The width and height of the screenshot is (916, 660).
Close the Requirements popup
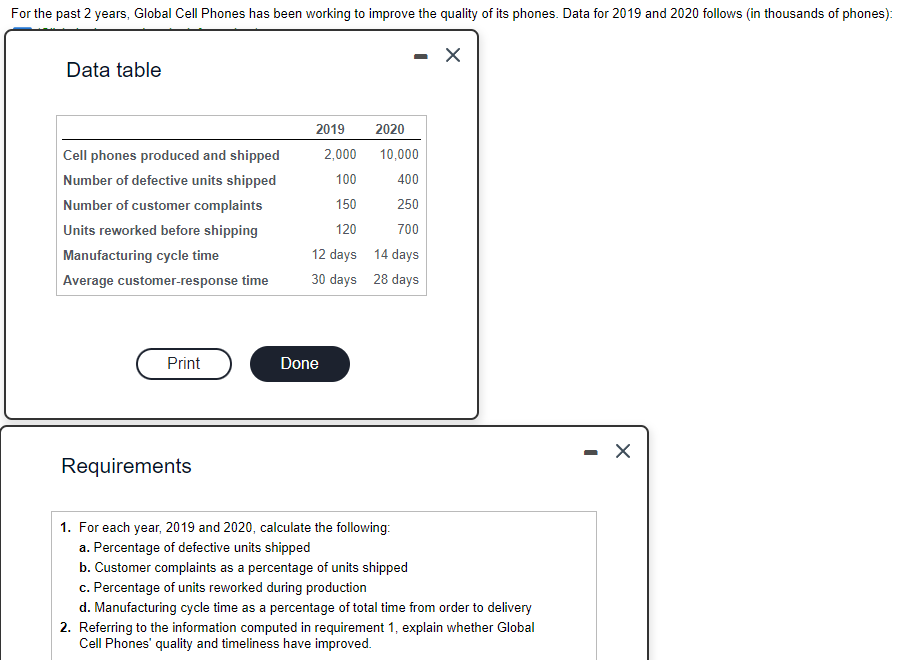pos(622,451)
